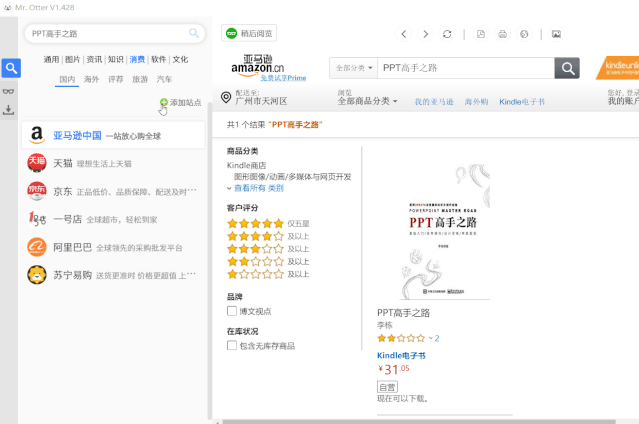Open the Kindle电子书 nav link
Viewport: 639px width, 424px height.
pyautogui.click(x=522, y=102)
